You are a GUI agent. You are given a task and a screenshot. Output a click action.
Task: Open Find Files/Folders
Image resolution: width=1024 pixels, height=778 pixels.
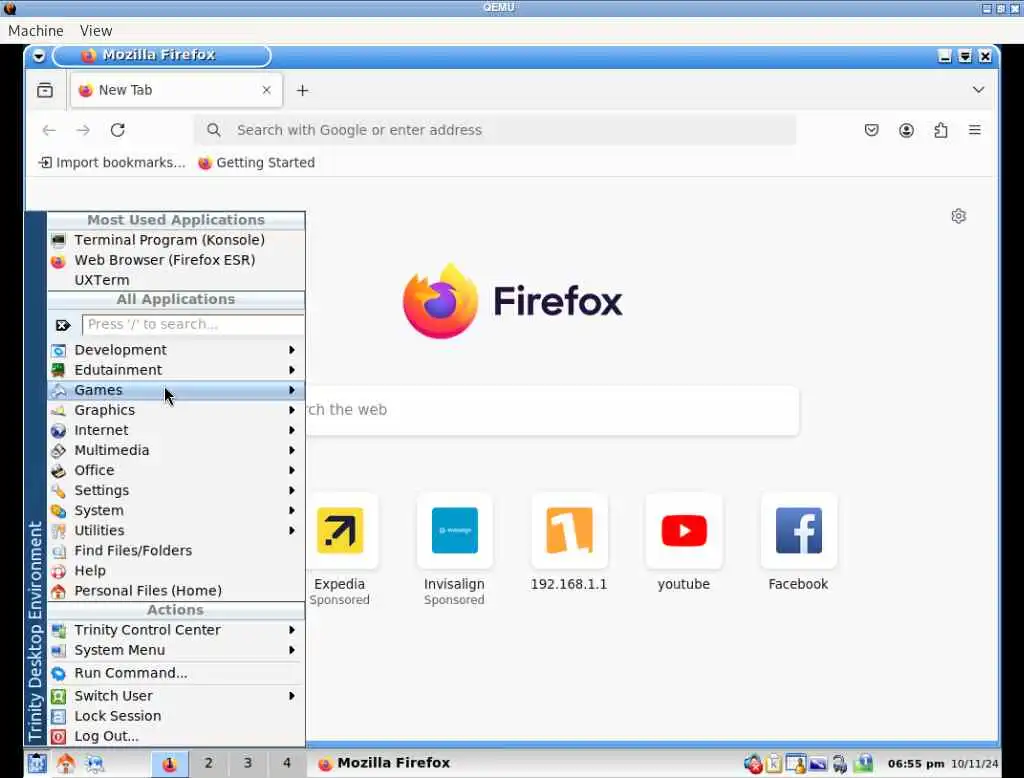(x=175, y=551)
